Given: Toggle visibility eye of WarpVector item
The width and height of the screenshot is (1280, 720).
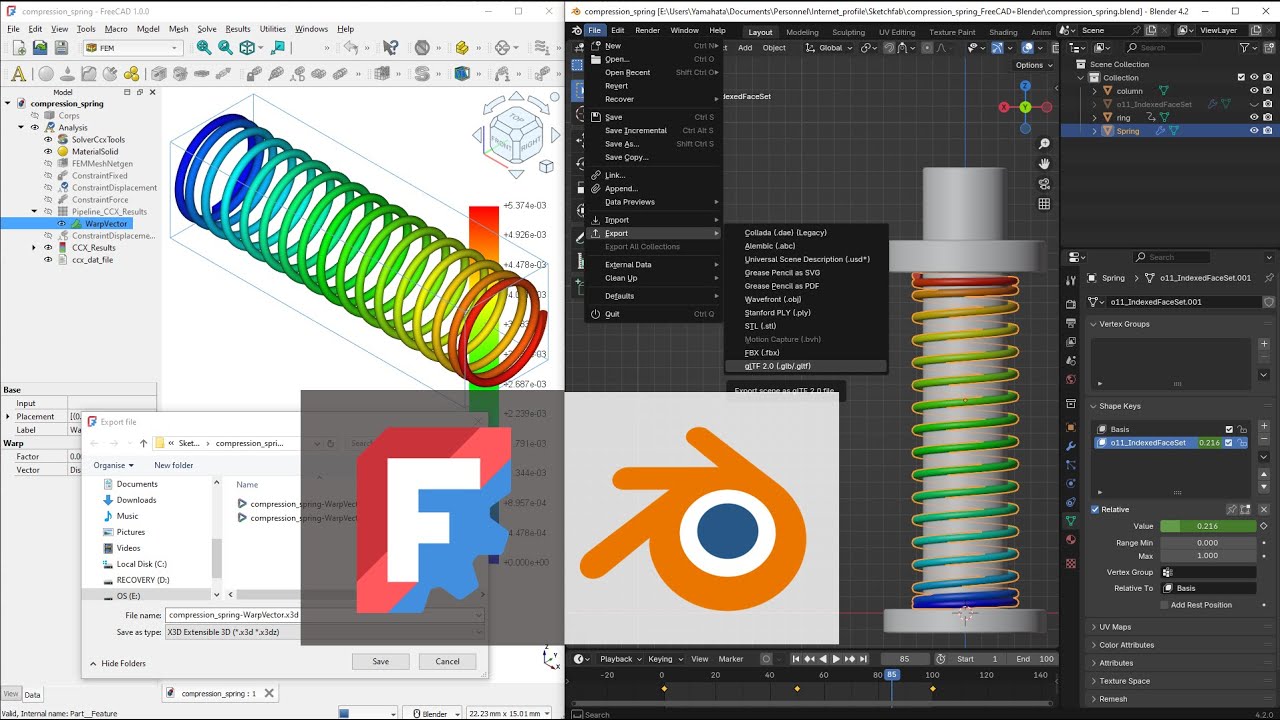Looking at the screenshot, I should pyautogui.click(x=61, y=224).
